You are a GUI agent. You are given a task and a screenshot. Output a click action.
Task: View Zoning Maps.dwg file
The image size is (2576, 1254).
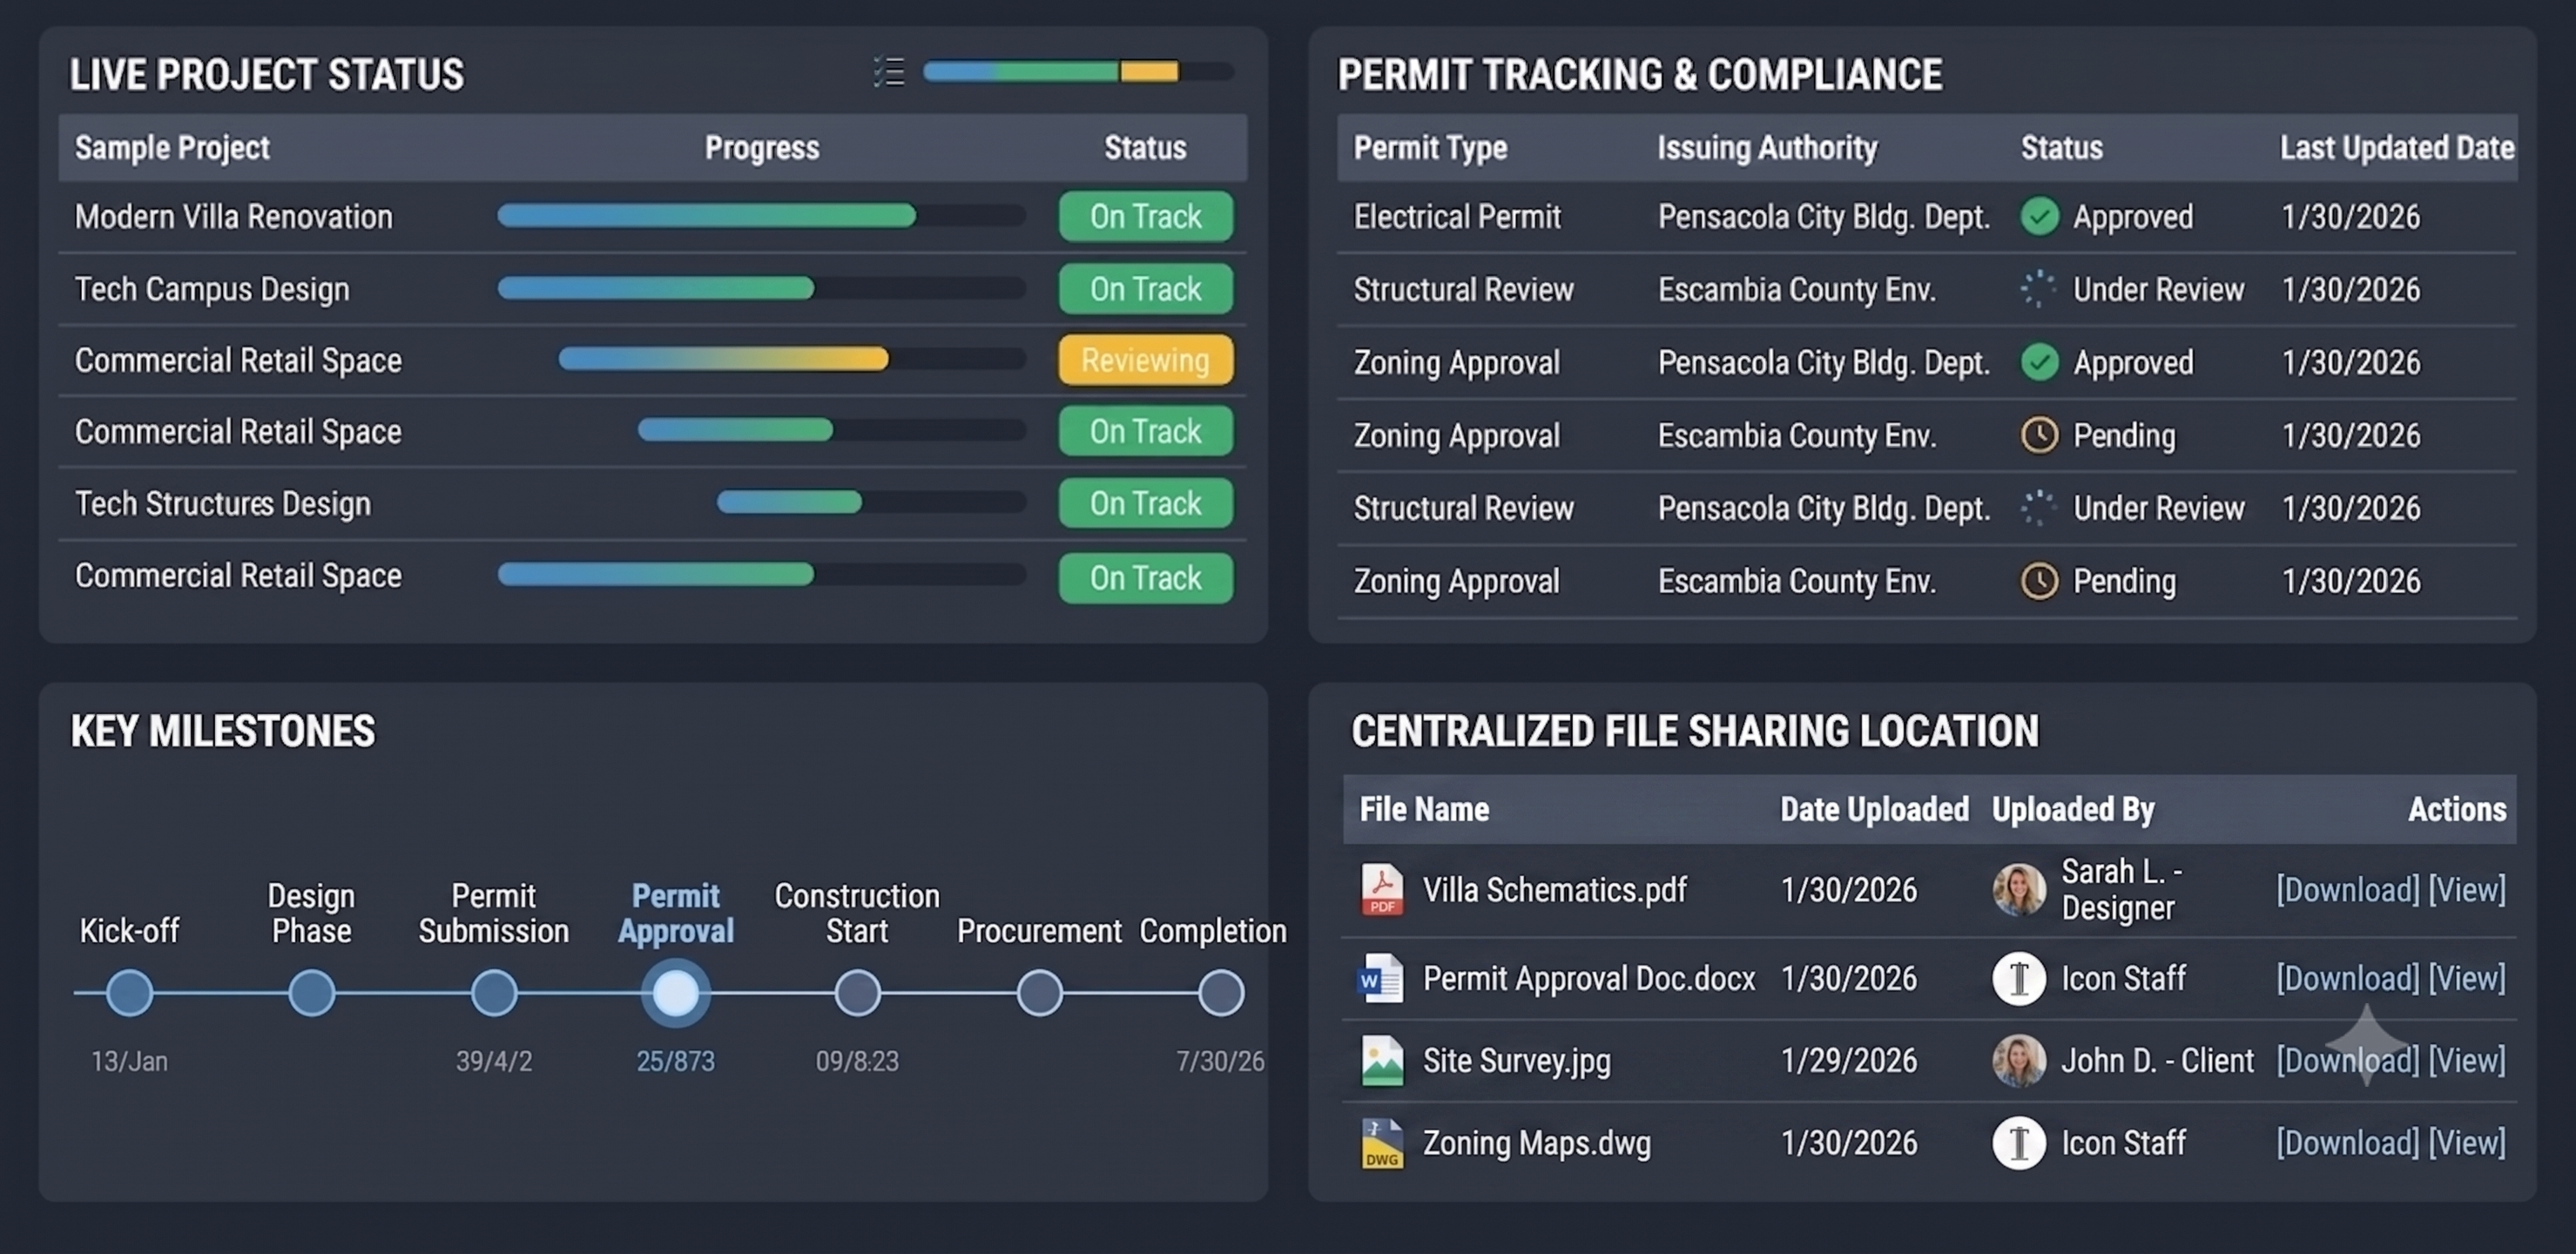(x=2467, y=1143)
